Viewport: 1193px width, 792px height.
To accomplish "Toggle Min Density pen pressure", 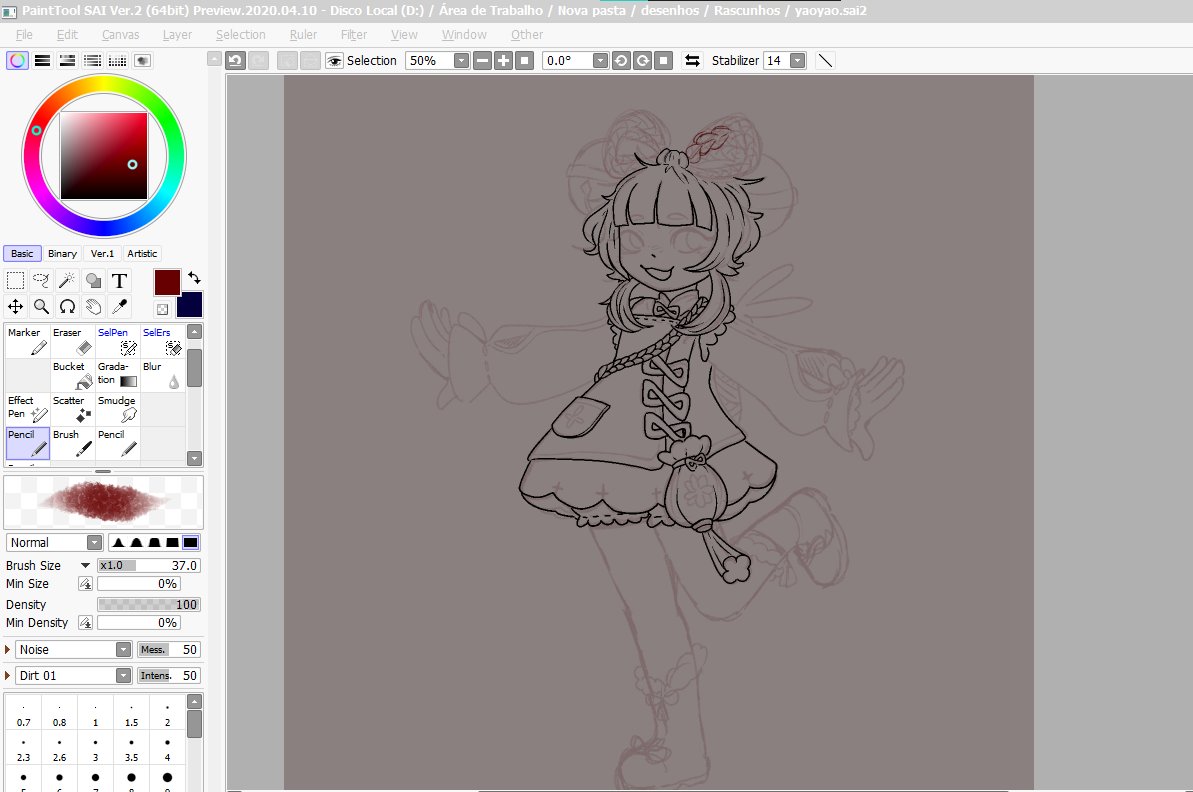I will point(85,622).
